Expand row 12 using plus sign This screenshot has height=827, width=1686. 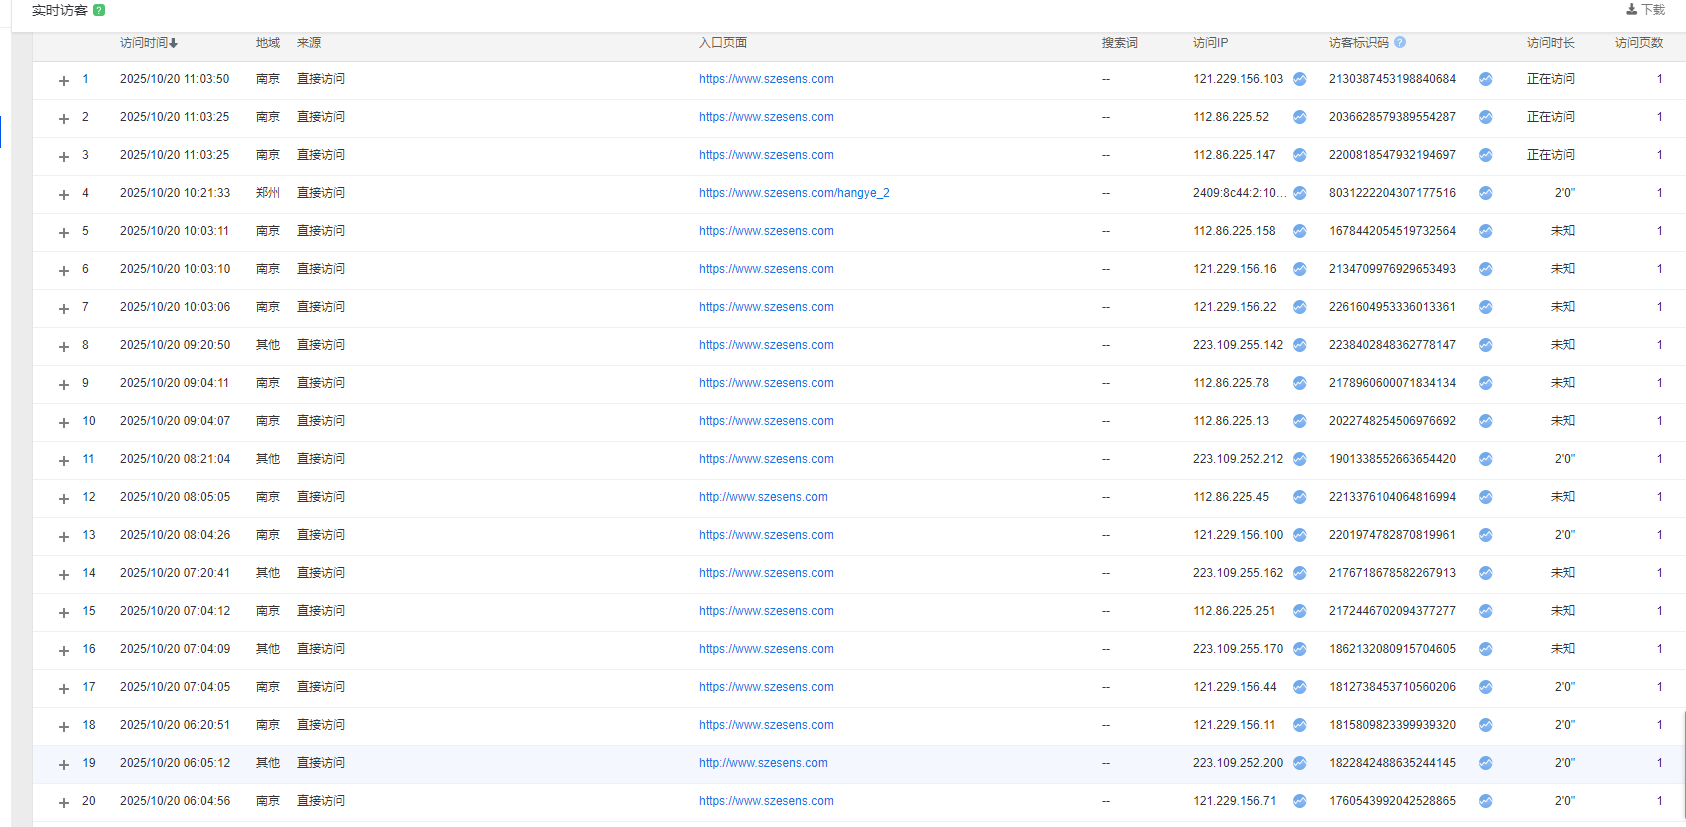click(64, 498)
